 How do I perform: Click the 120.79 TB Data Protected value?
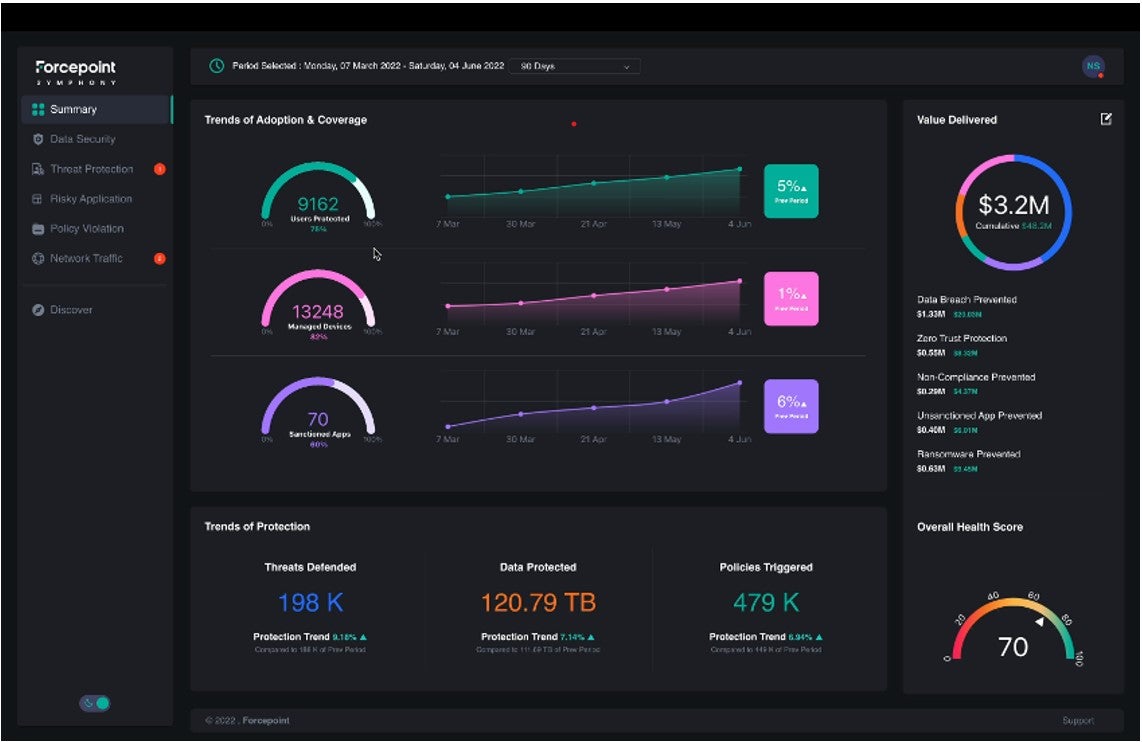coord(538,602)
